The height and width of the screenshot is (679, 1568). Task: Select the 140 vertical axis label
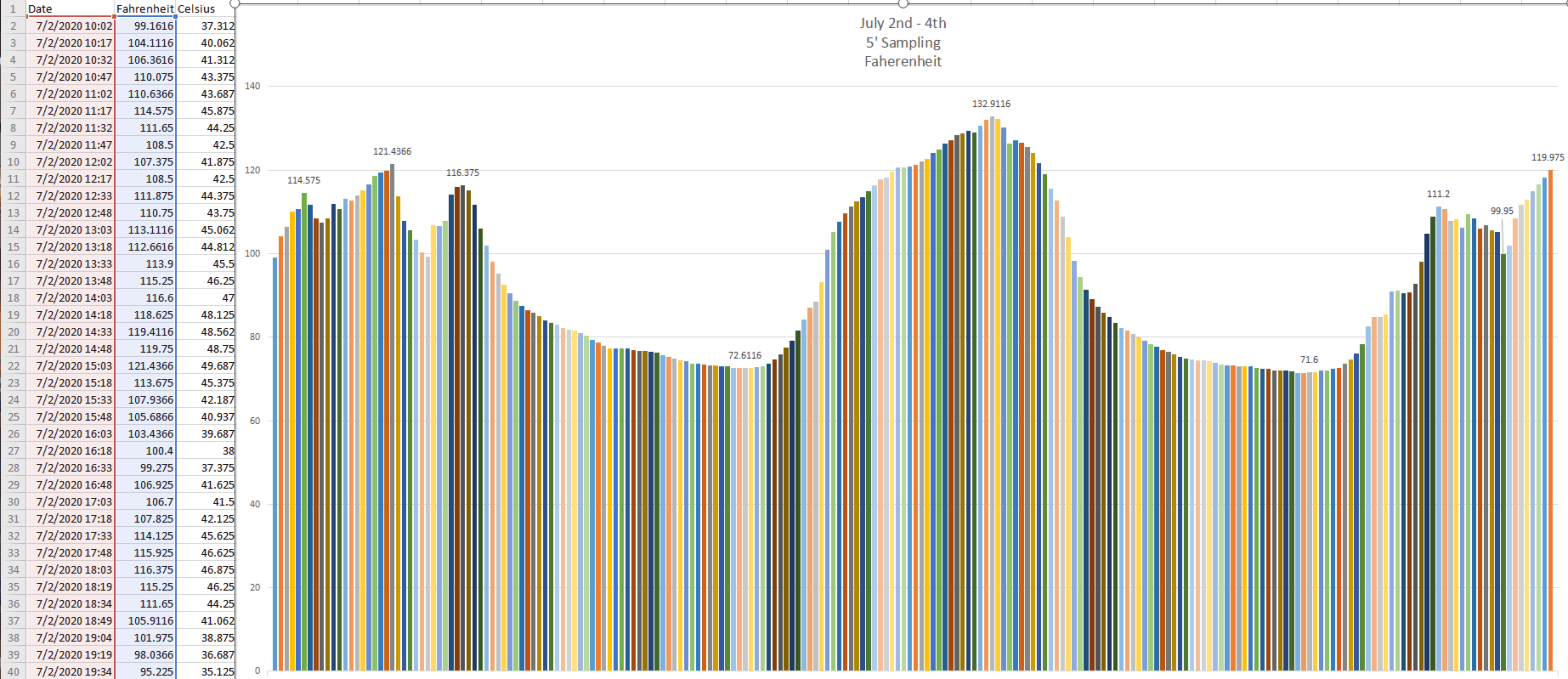pos(252,87)
